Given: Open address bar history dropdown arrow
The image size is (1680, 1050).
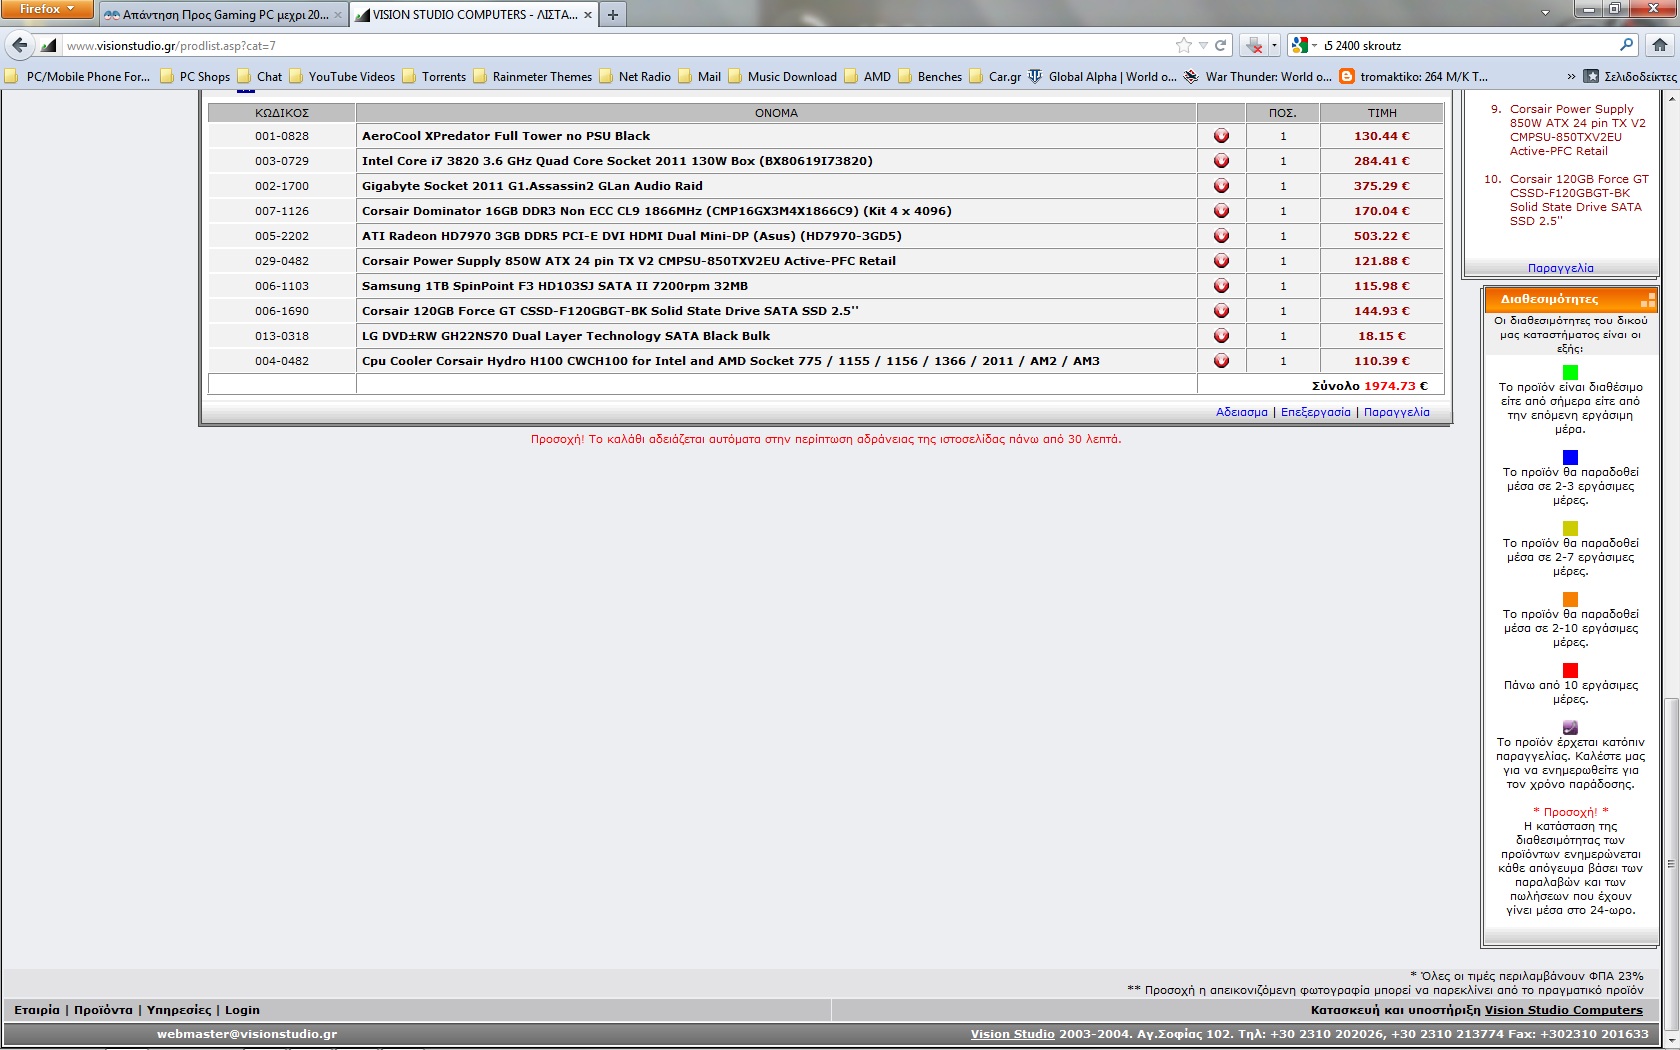Looking at the screenshot, I should click(x=1203, y=45).
